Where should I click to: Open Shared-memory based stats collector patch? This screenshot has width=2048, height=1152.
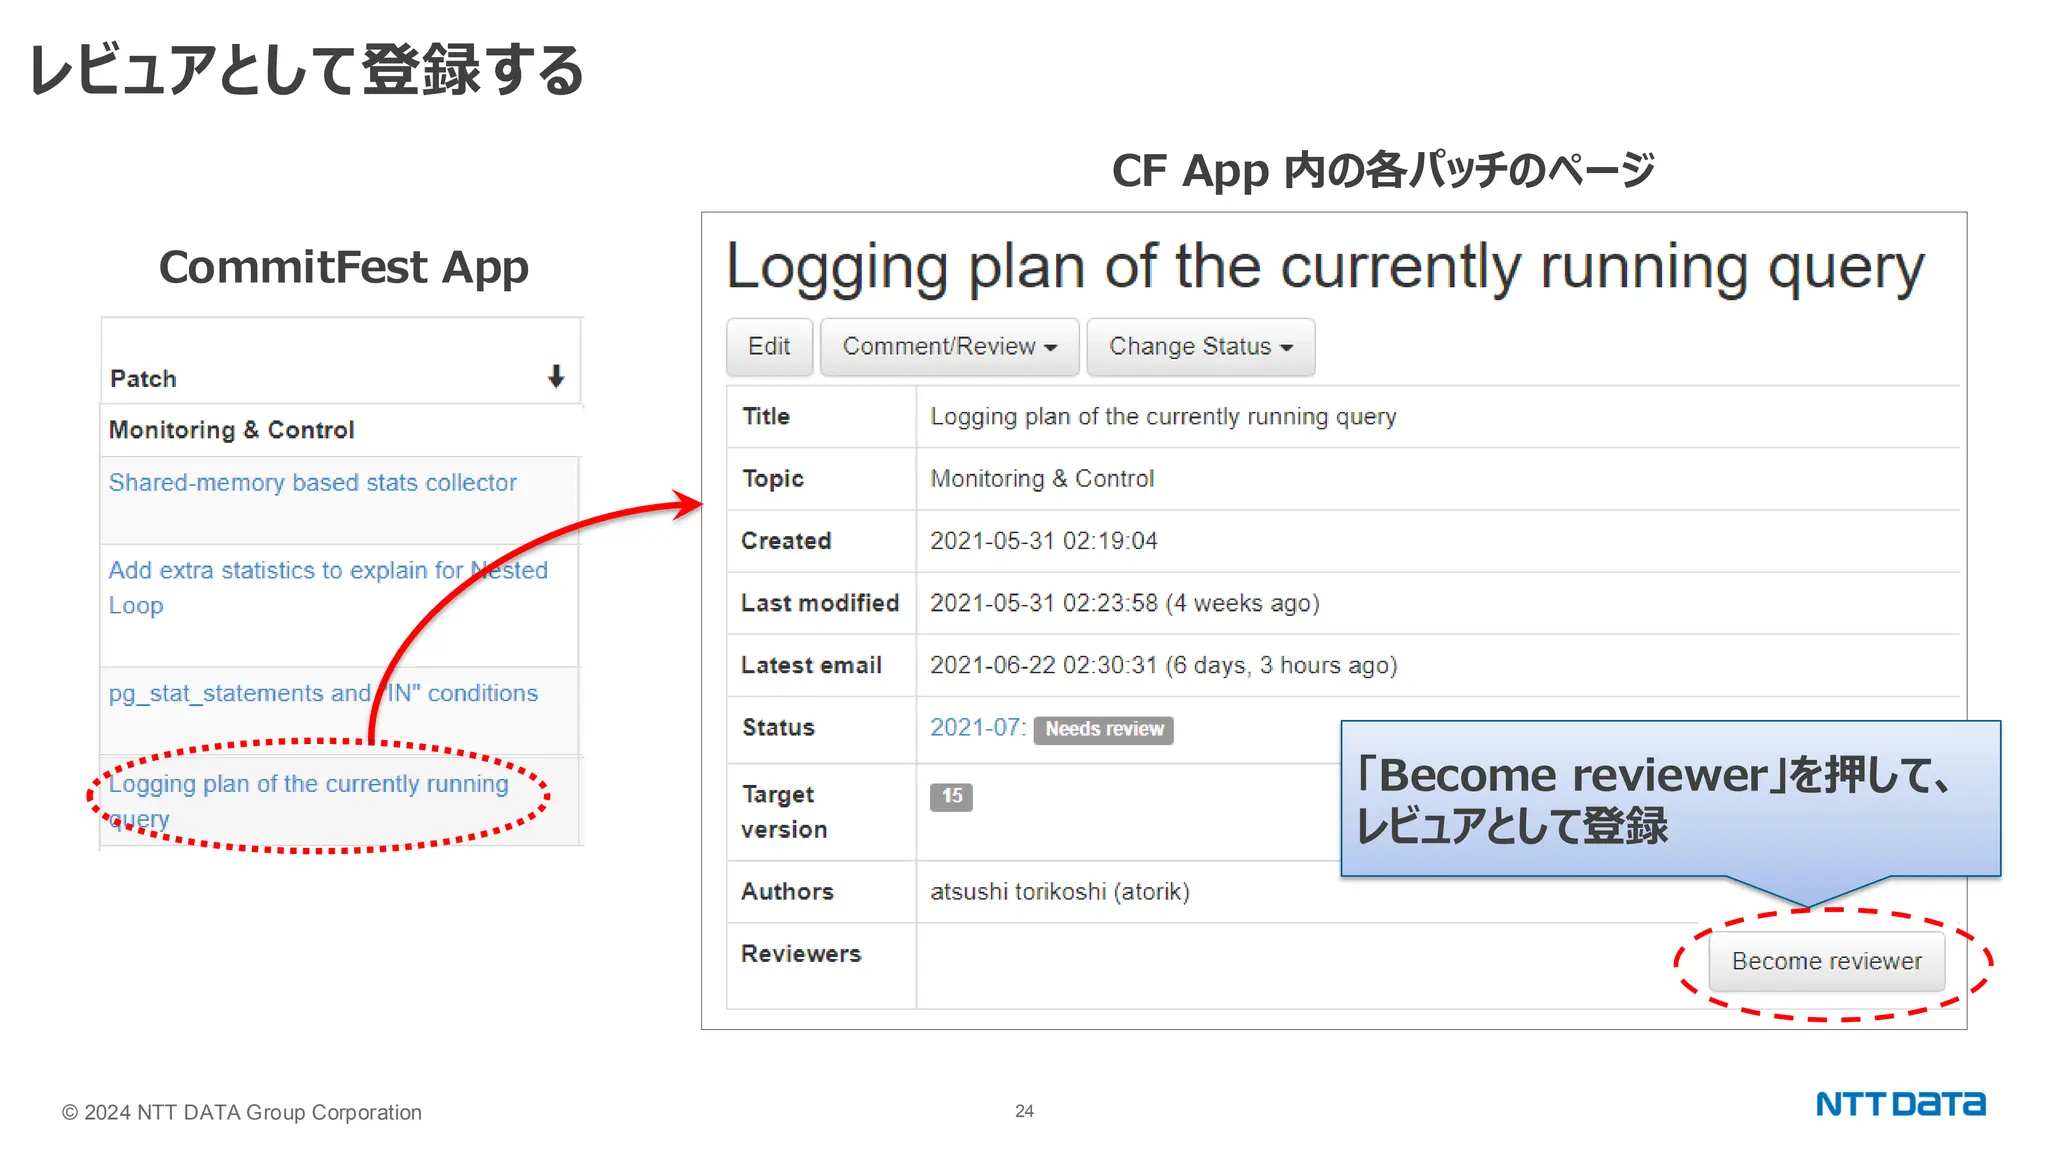pos(312,483)
